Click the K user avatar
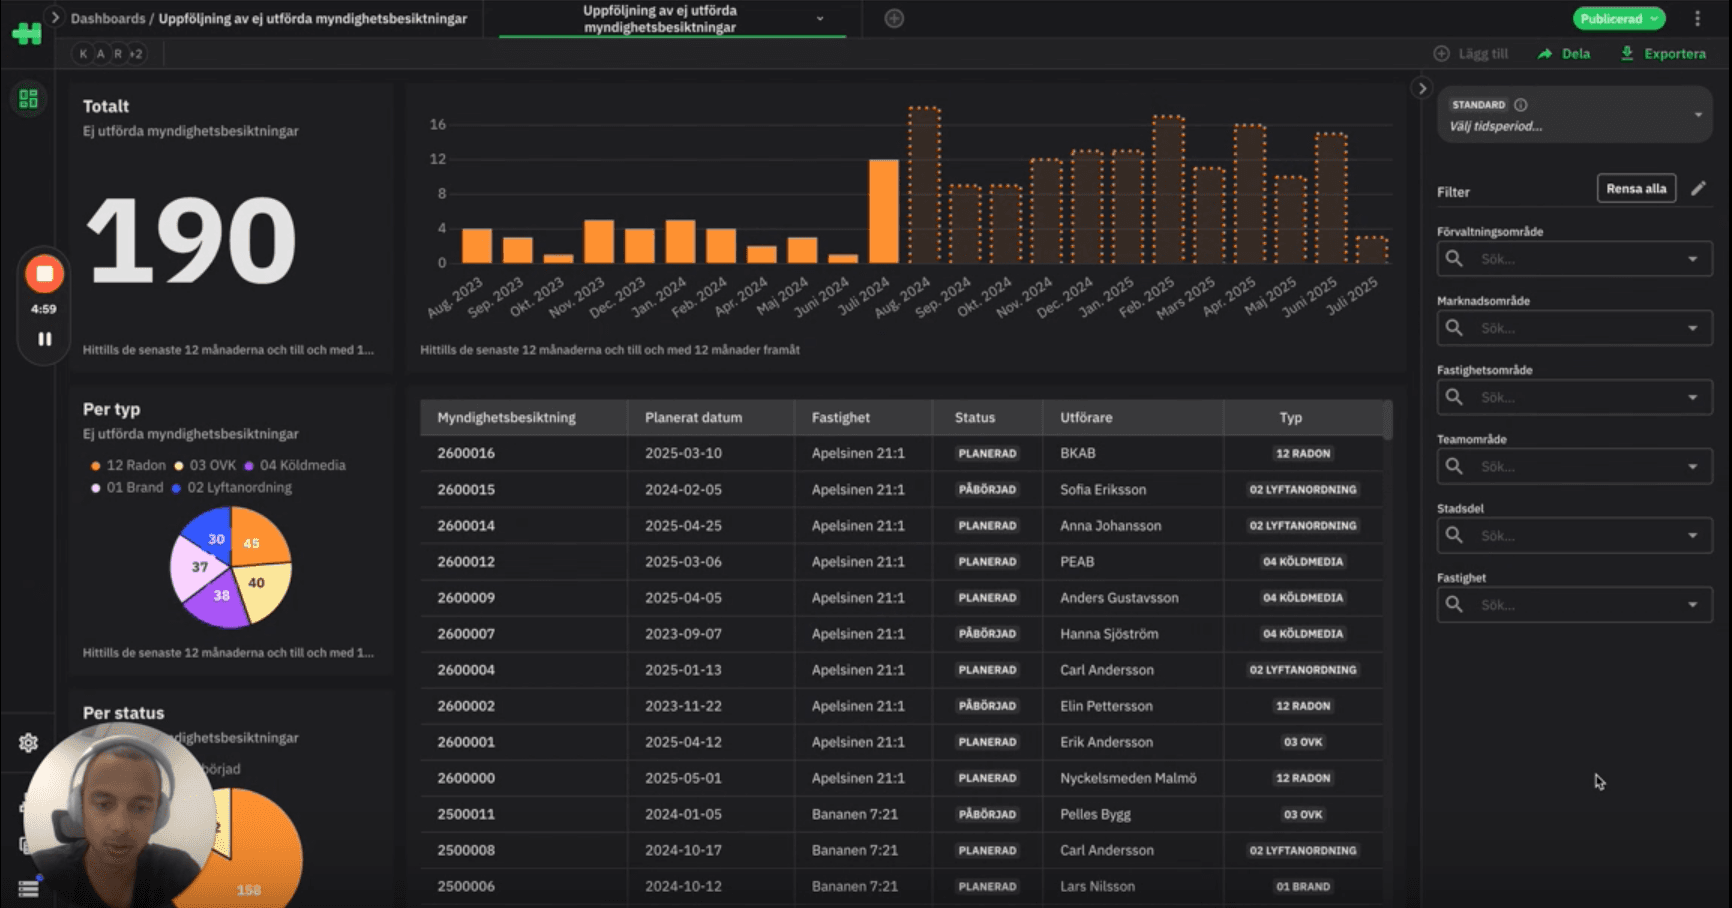 (83, 54)
